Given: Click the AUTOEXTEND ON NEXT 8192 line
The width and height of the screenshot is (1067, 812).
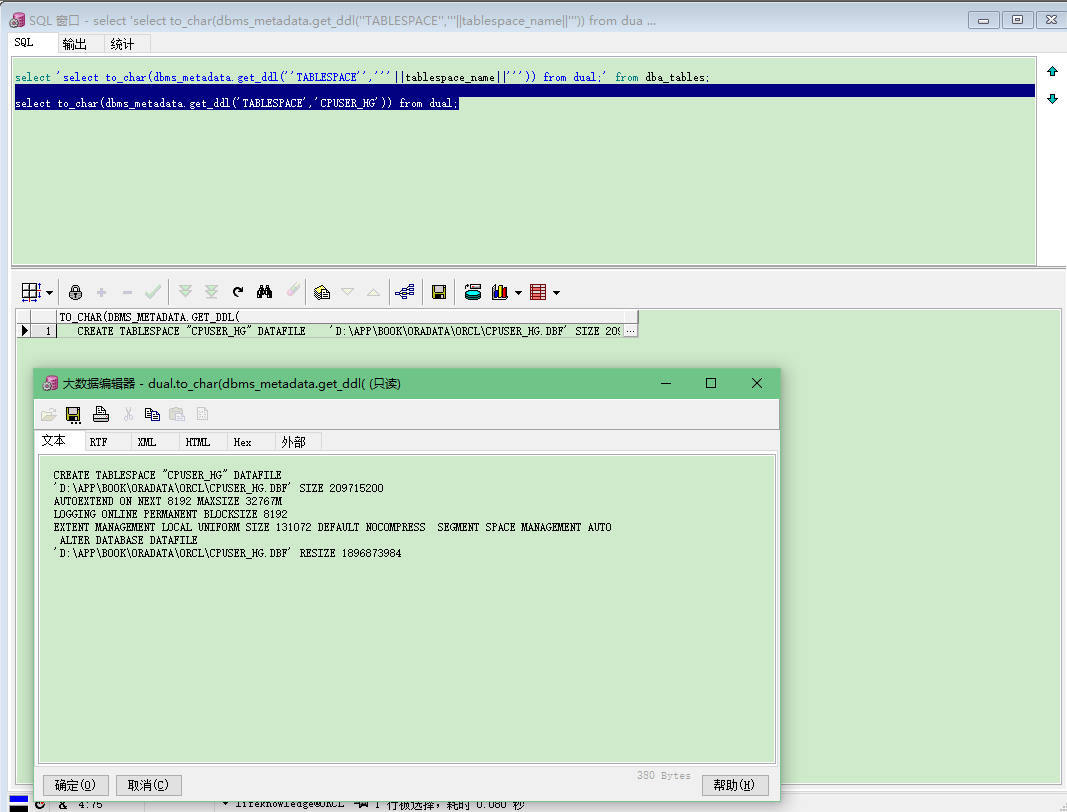Looking at the screenshot, I should [167, 501].
